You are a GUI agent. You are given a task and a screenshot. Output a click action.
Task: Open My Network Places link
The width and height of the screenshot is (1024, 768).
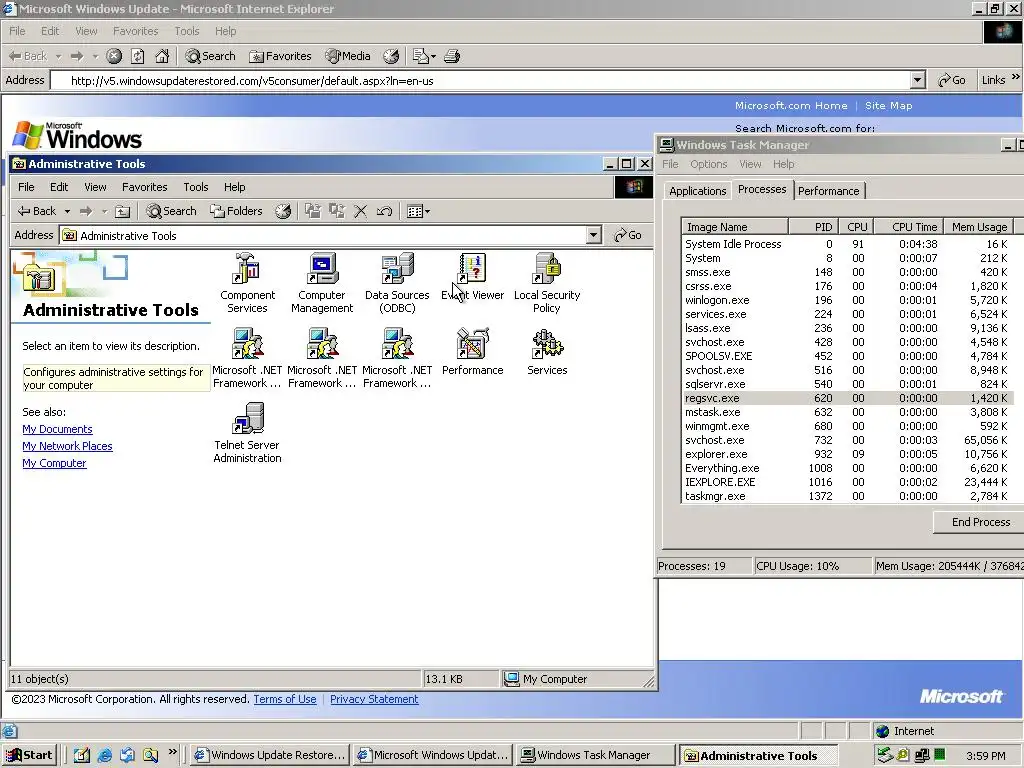(67, 446)
